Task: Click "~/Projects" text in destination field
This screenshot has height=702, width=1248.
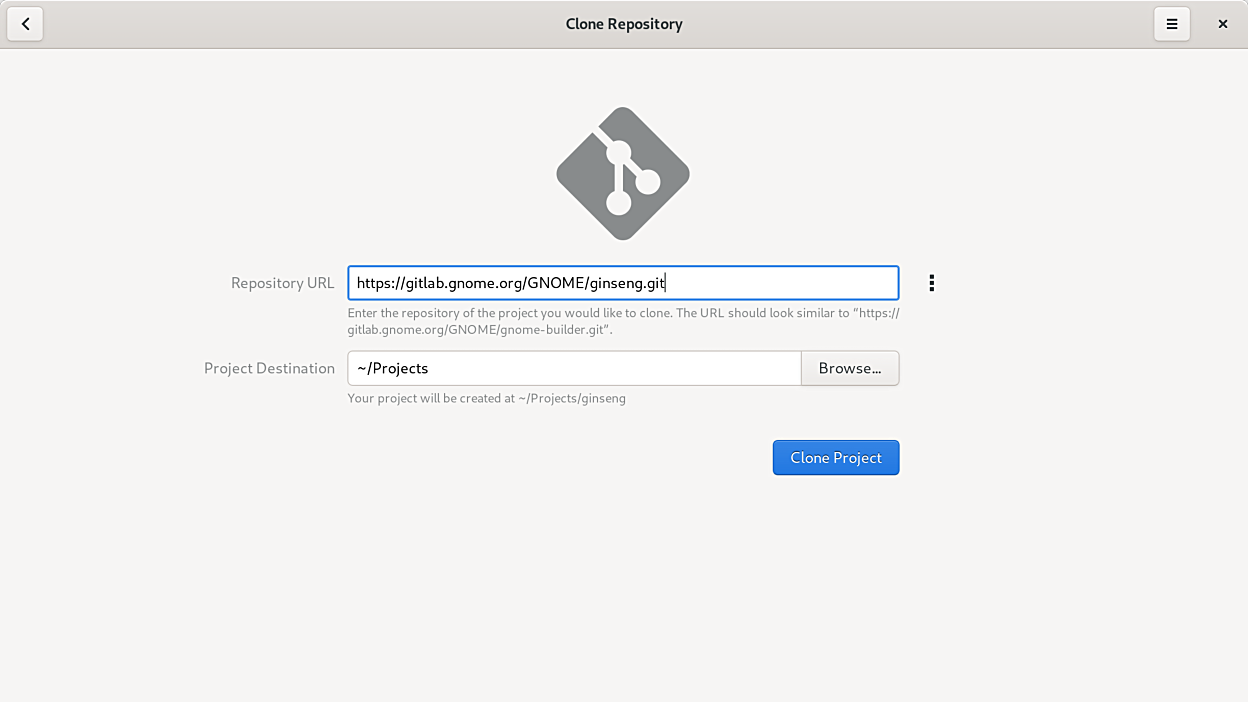Action: coord(393,368)
